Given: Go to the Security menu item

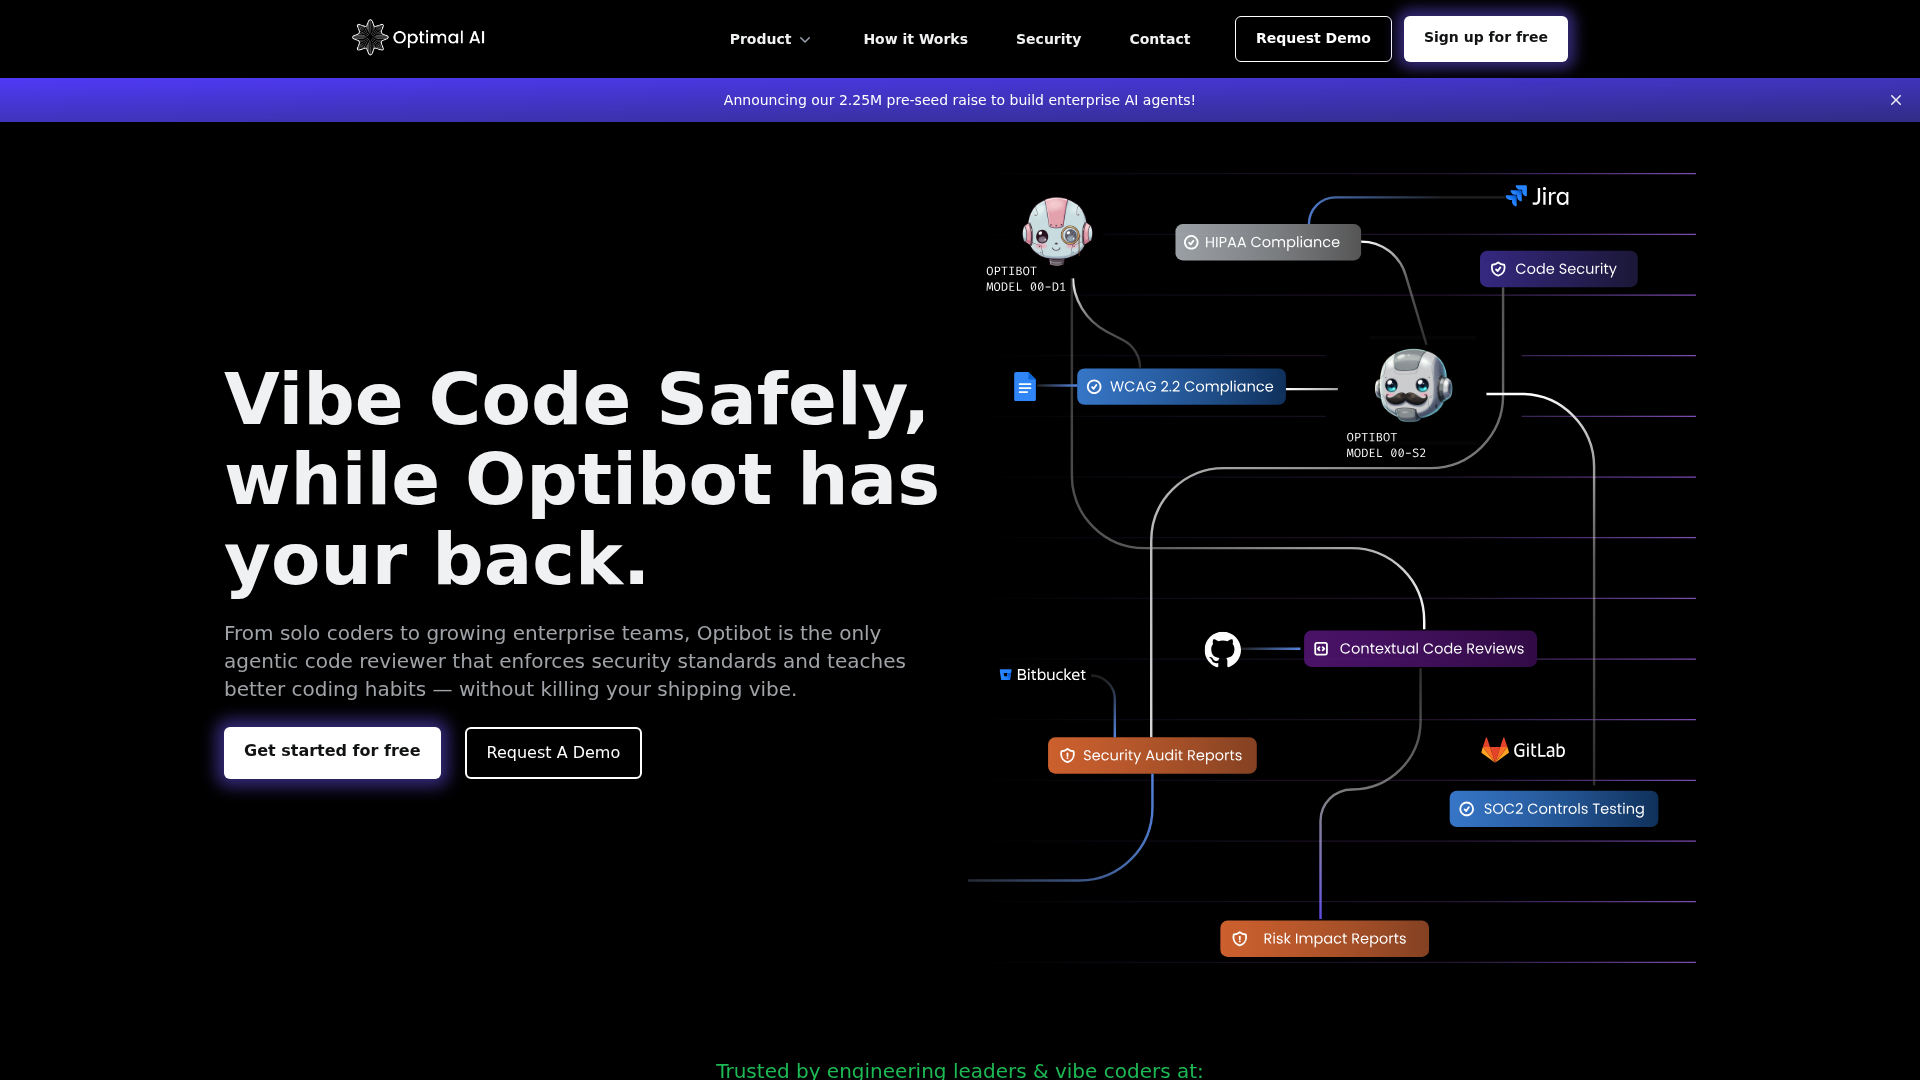Looking at the screenshot, I should coord(1048,39).
